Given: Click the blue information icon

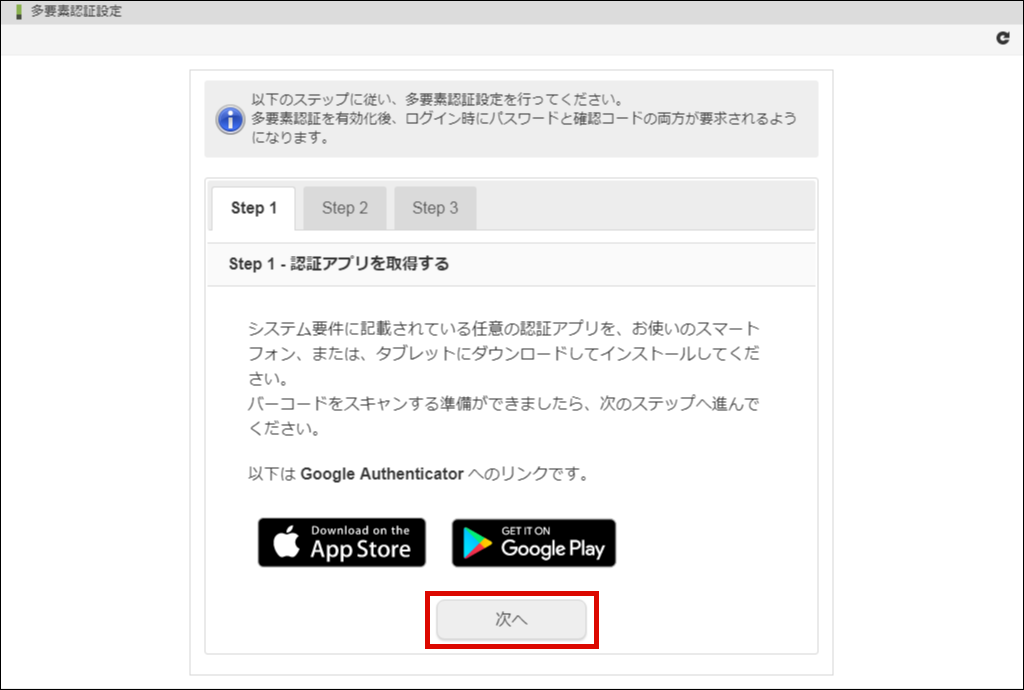Looking at the screenshot, I should point(230,119).
